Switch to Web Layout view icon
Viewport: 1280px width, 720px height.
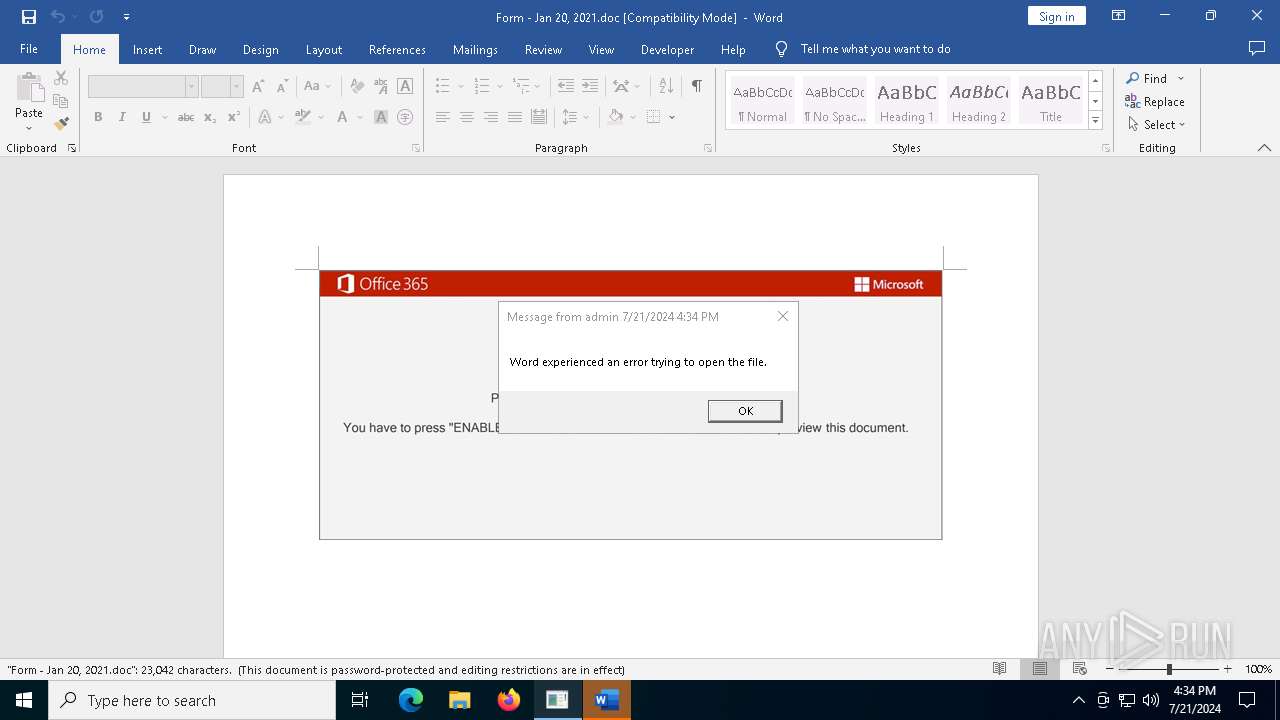pyautogui.click(x=1079, y=669)
